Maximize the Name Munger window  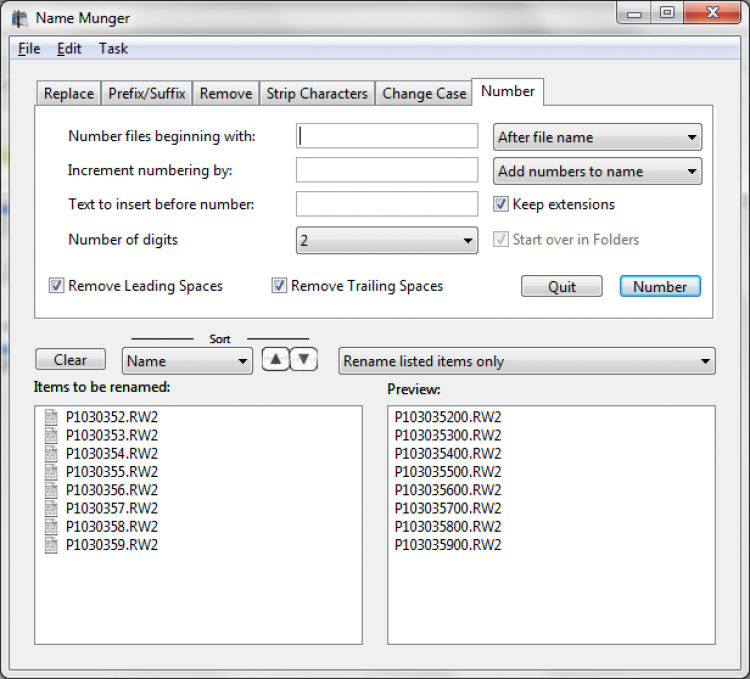(667, 12)
